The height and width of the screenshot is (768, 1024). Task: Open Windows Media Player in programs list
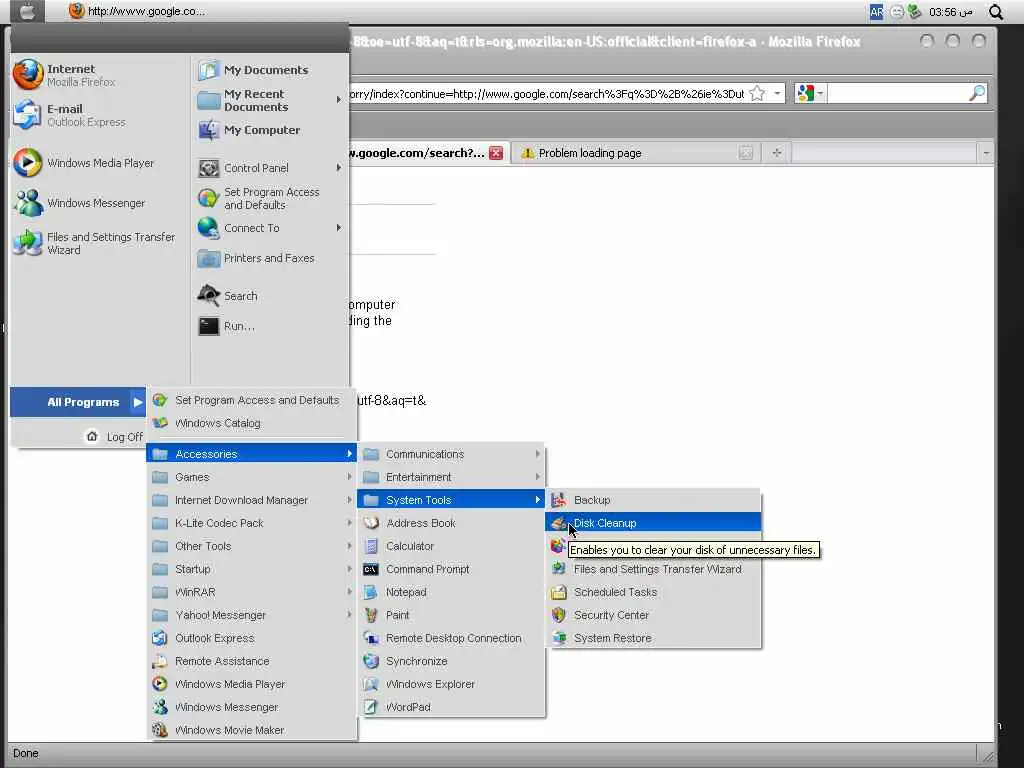tap(251, 684)
